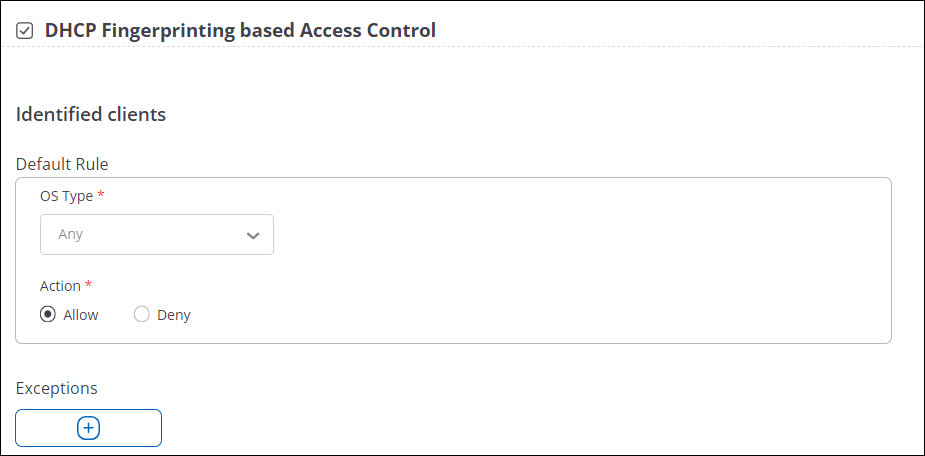Screen dimensions: 925x456
Task: Click the plus icon under Exceptions
Action: (x=88, y=428)
